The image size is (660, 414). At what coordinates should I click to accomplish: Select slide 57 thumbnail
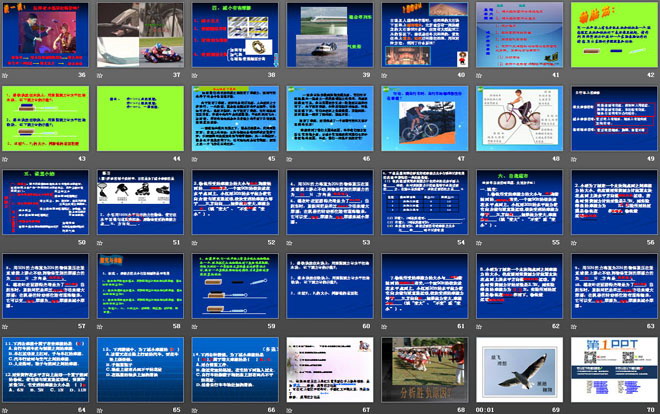coord(45,286)
